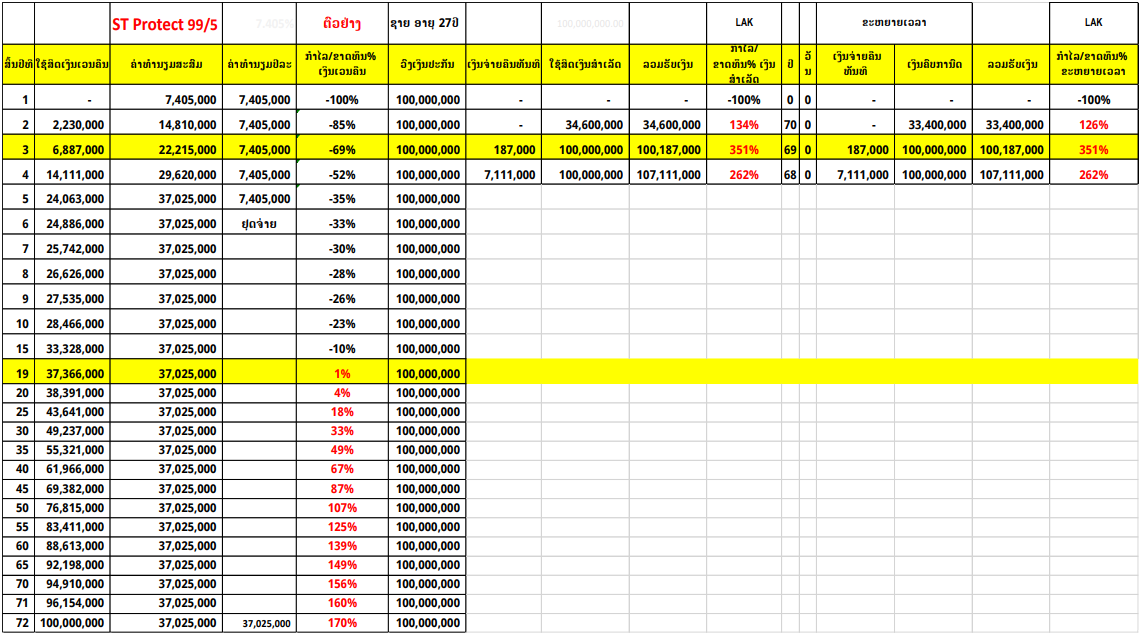The width and height of the screenshot is (1144, 637).
Task: Select the age cell showing 68
Action: [790, 174]
